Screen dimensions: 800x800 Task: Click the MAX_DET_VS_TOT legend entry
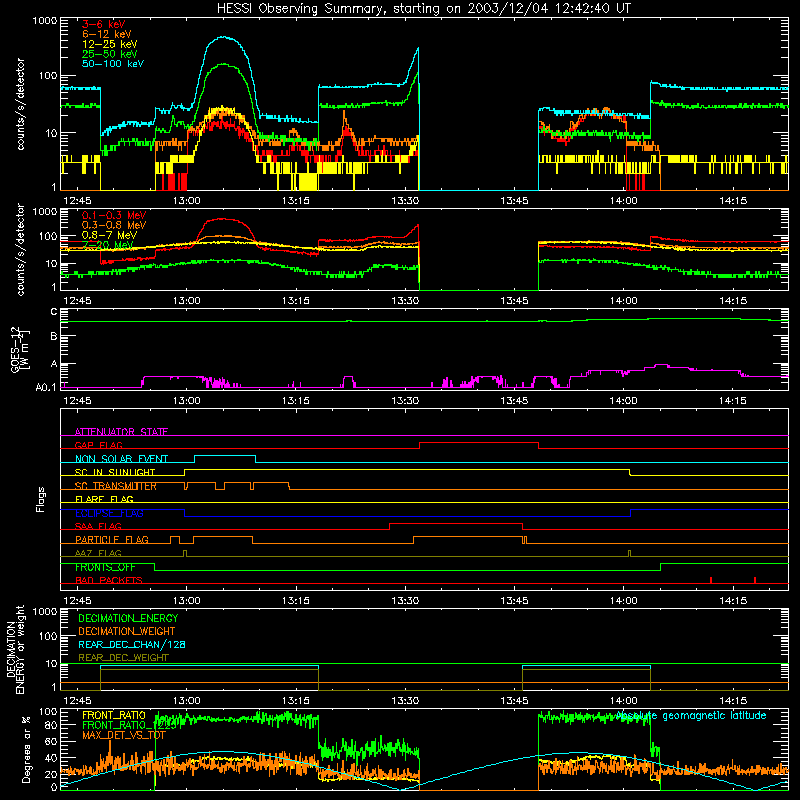click(124, 735)
